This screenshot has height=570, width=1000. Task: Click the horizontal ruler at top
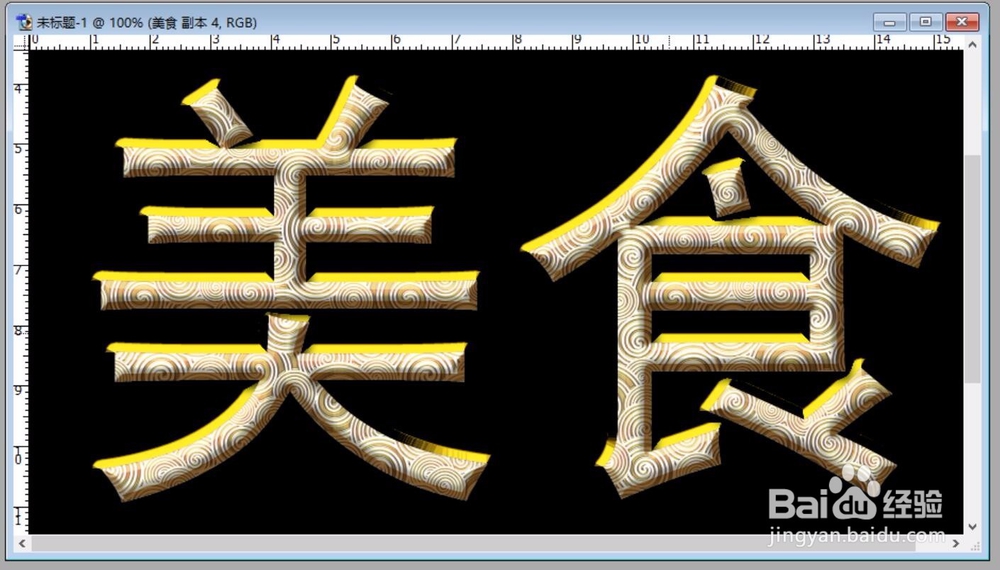coord(496,42)
